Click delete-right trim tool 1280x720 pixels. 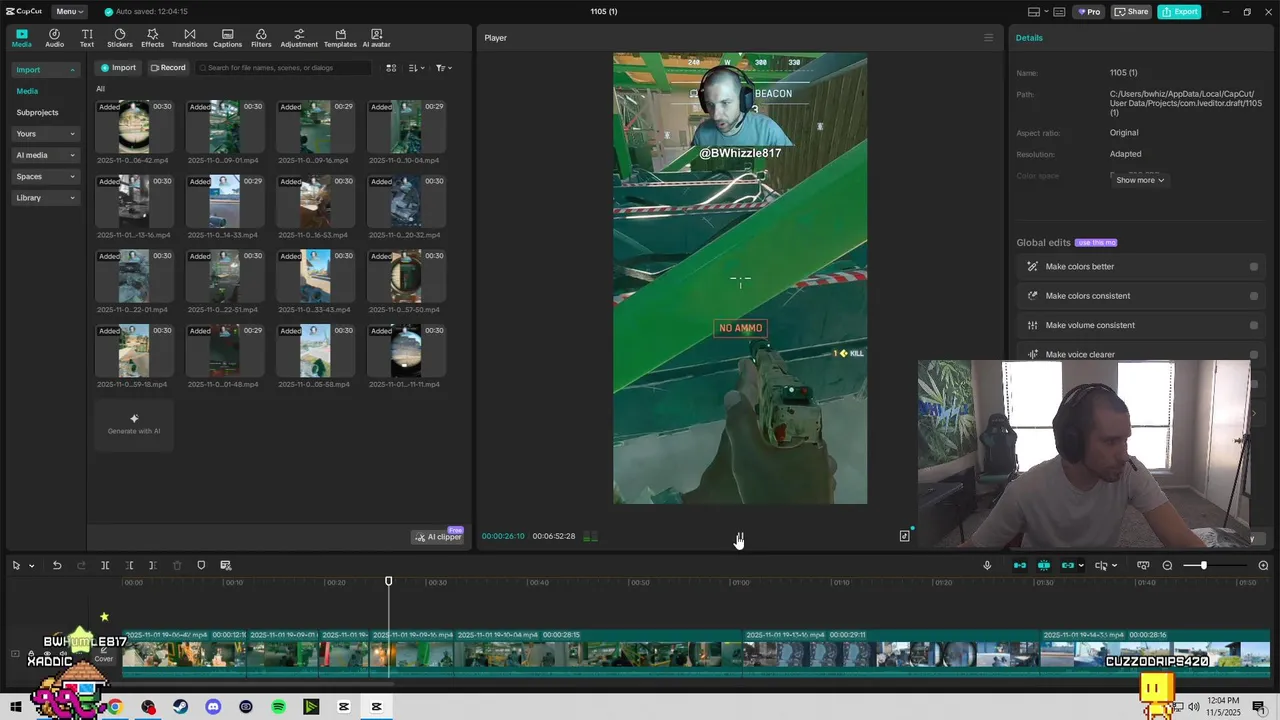(x=152, y=565)
